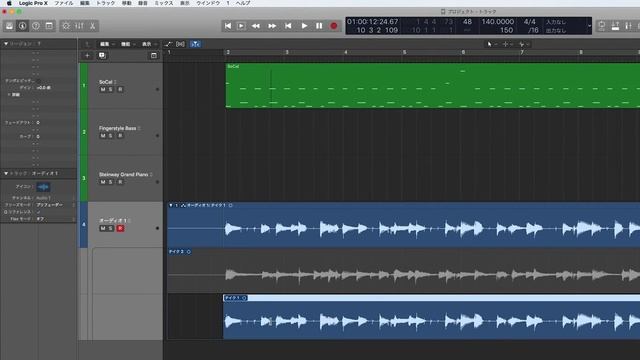
Task: Open the pointer tool menu
Action: pyautogui.click(x=491, y=44)
